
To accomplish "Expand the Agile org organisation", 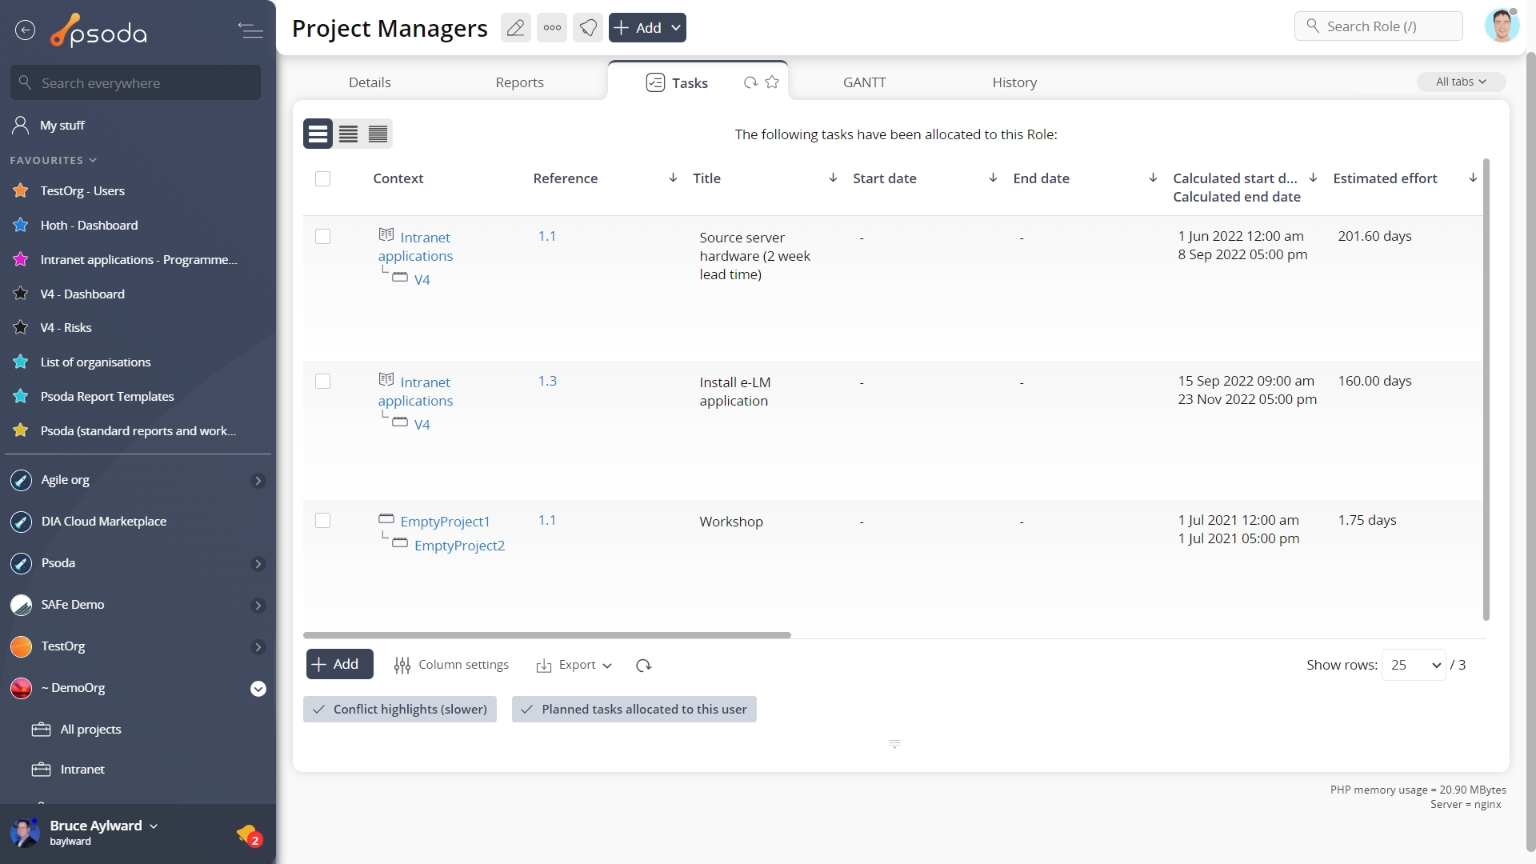I will tap(258, 481).
